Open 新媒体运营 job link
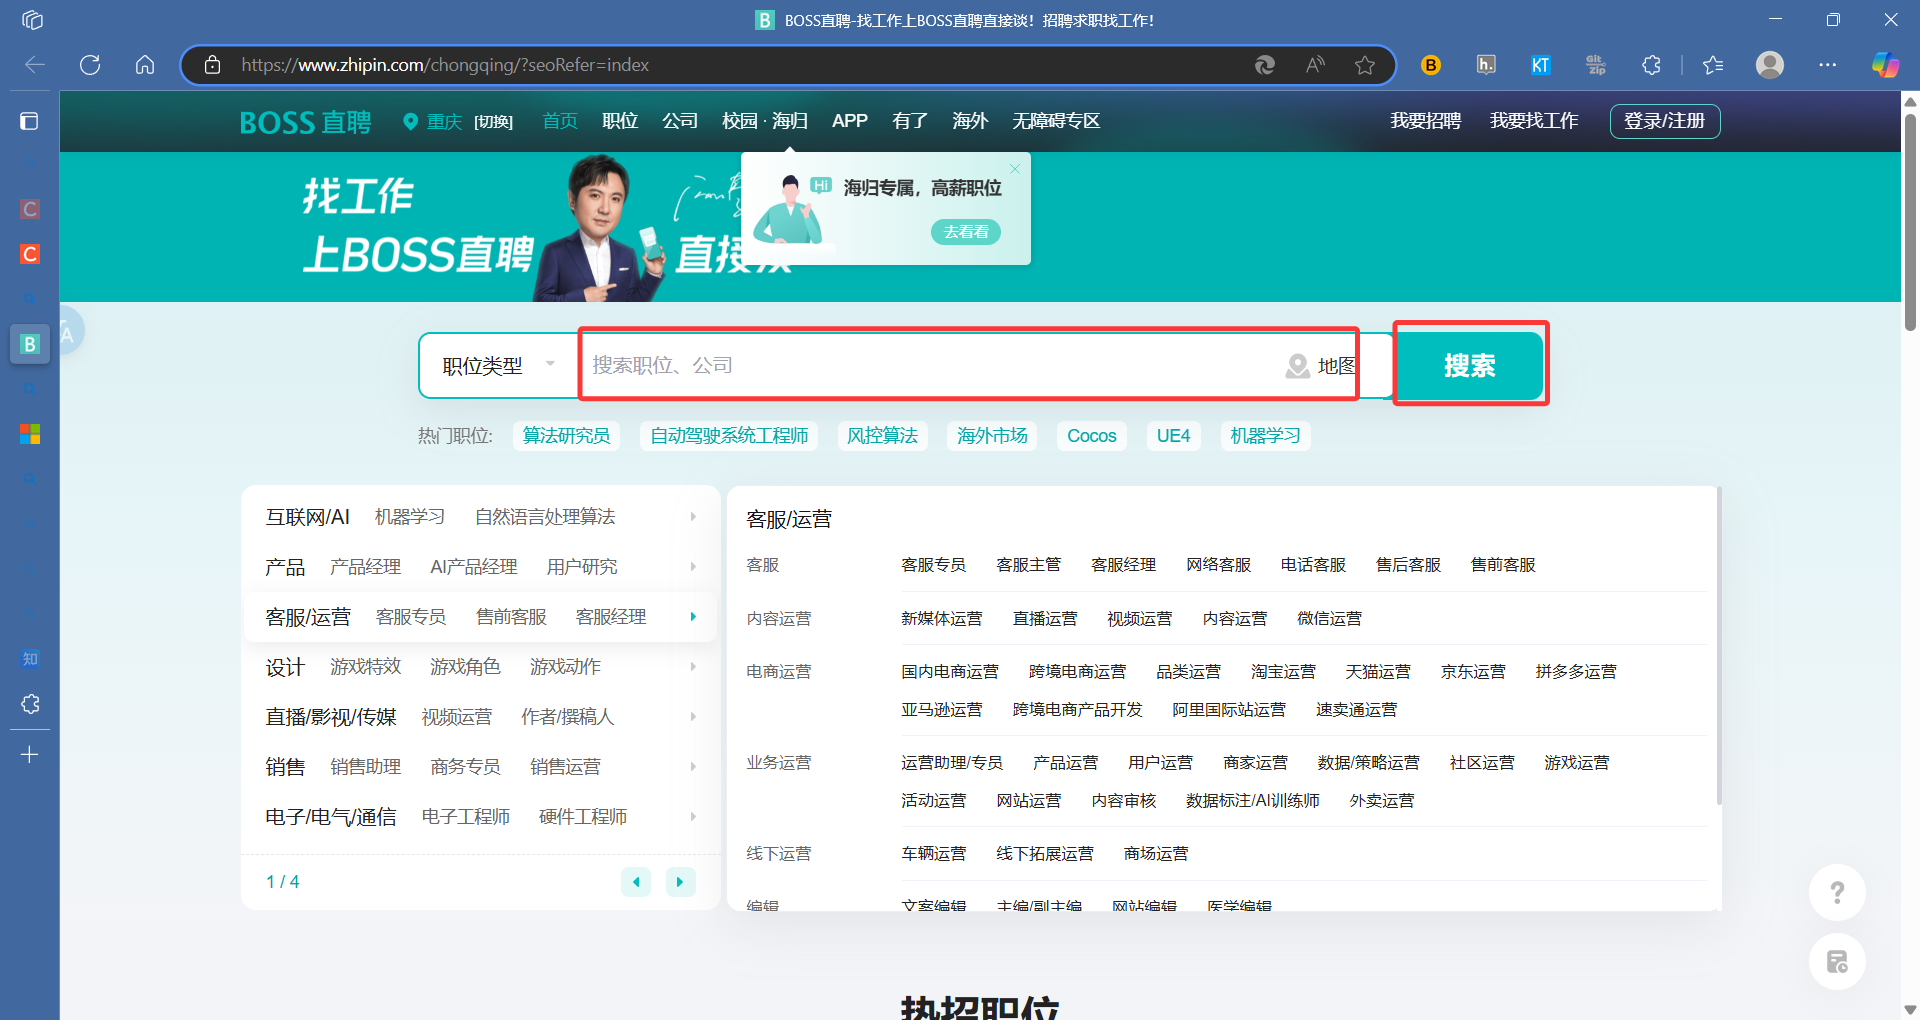Image resolution: width=1920 pixels, height=1020 pixels. (941, 619)
